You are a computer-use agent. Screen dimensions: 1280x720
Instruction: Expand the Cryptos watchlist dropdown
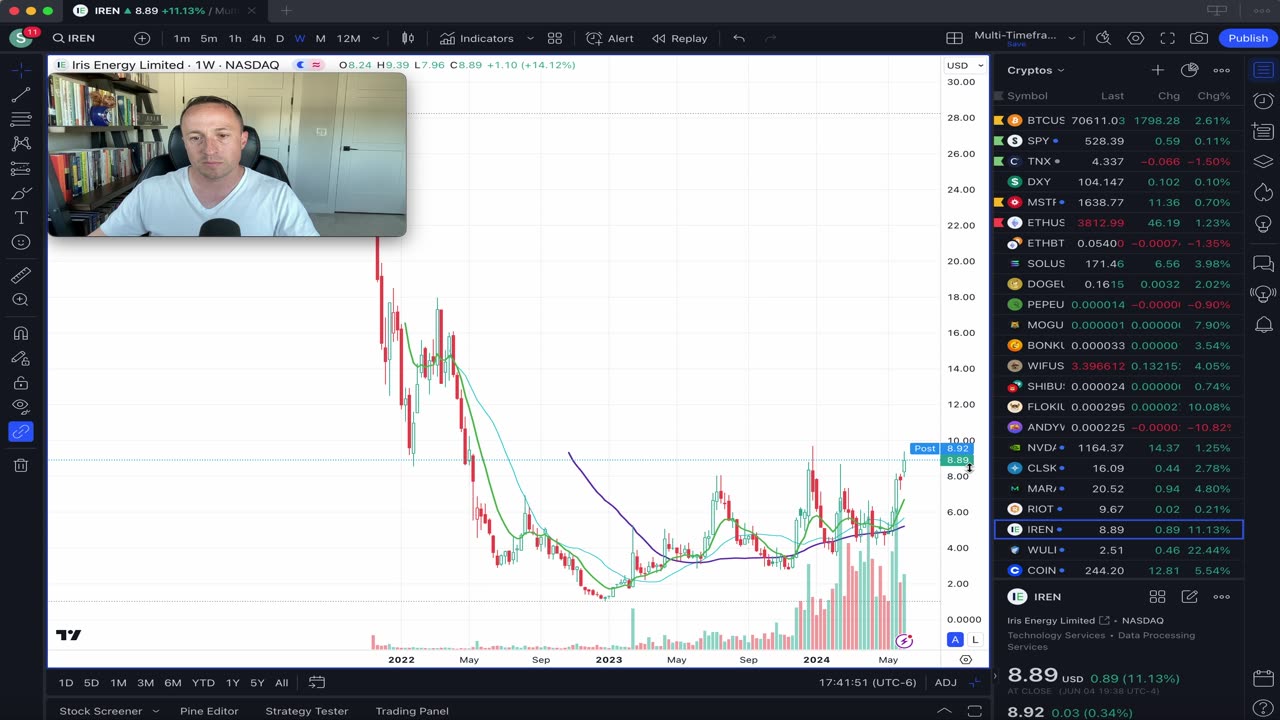click(x=1035, y=70)
